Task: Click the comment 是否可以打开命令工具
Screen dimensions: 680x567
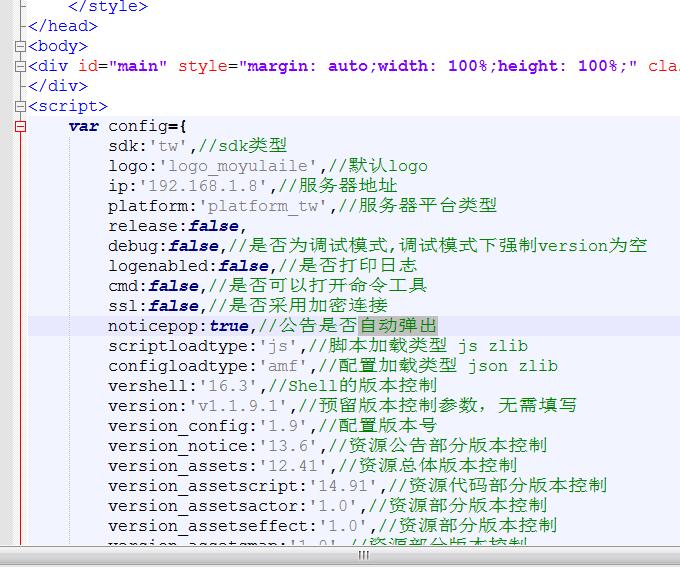Action: tap(327, 286)
